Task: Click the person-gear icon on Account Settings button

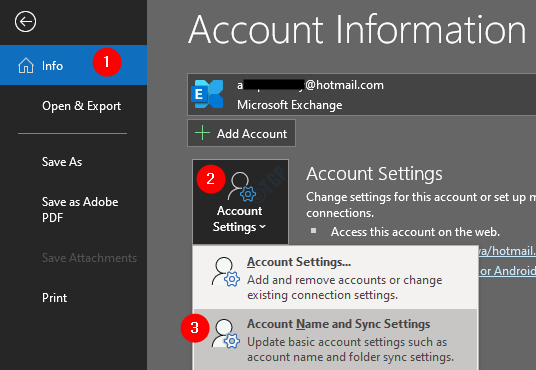Action: pyautogui.click(x=241, y=187)
